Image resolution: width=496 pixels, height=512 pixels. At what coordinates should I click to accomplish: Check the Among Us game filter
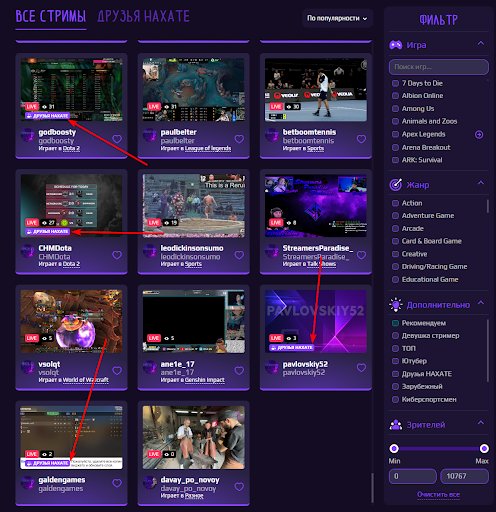tap(395, 109)
